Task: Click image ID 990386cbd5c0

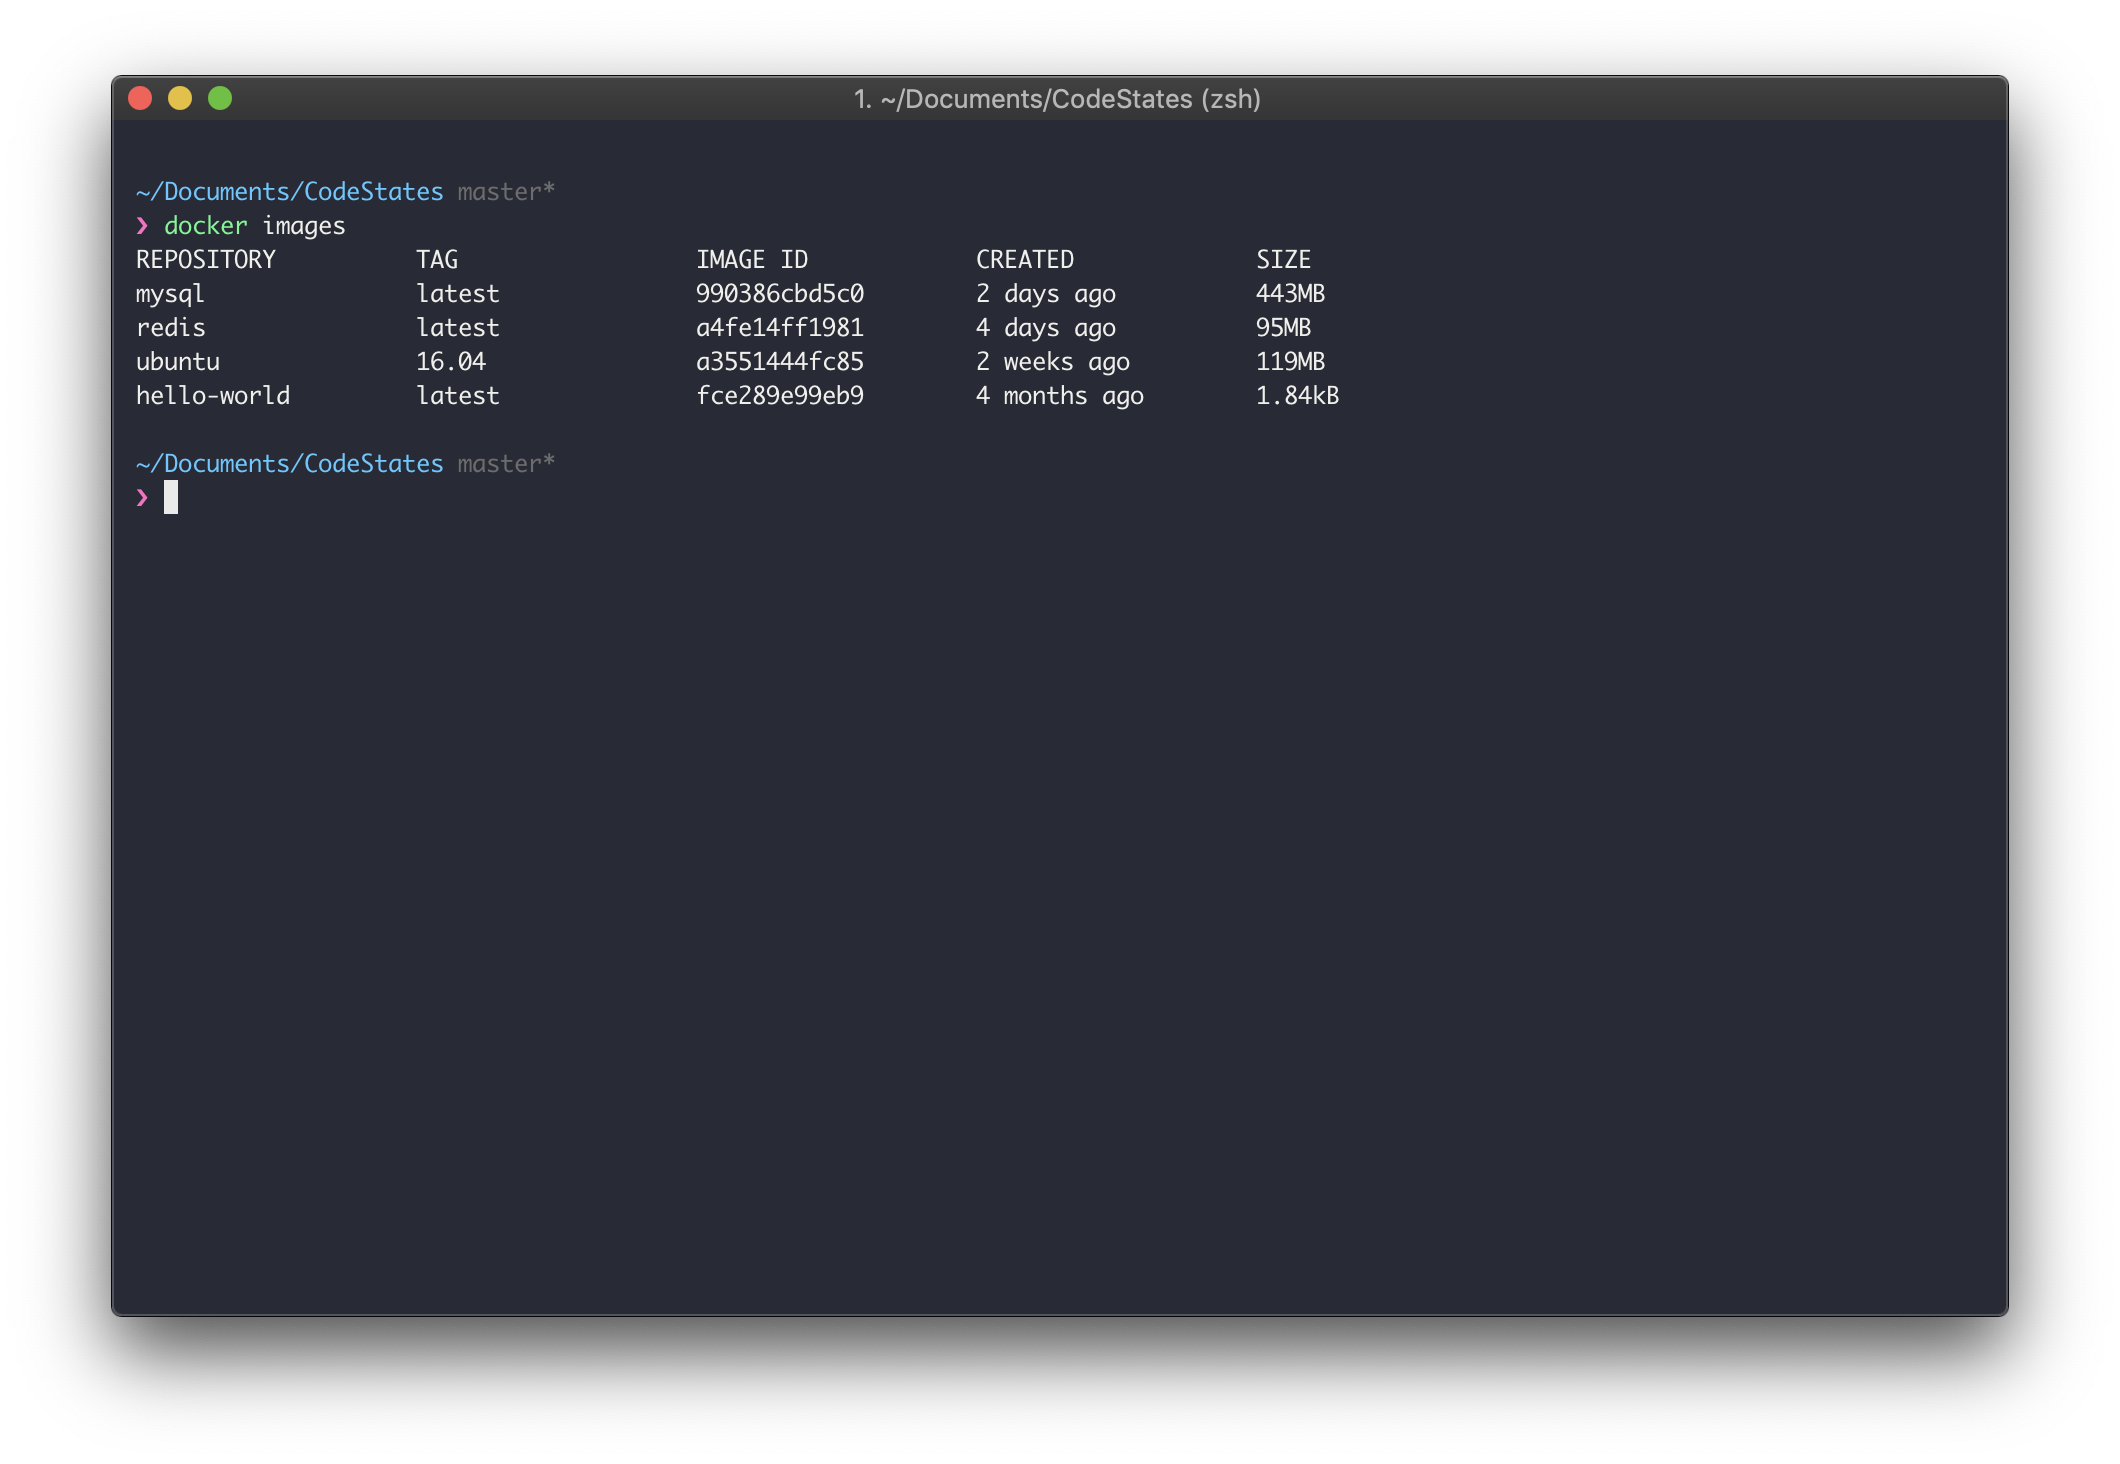Action: pos(780,294)
